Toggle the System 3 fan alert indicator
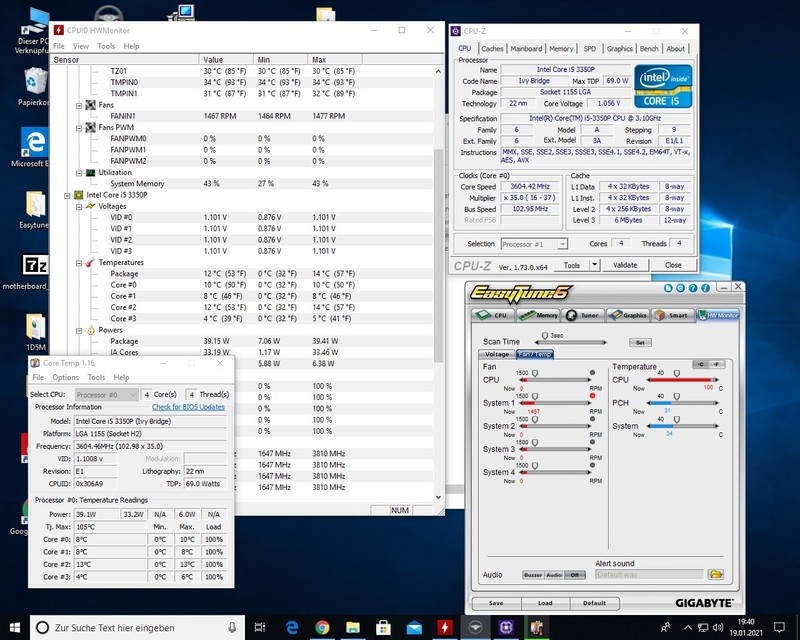This screenshot has height=640, width=800. (592, 442)
